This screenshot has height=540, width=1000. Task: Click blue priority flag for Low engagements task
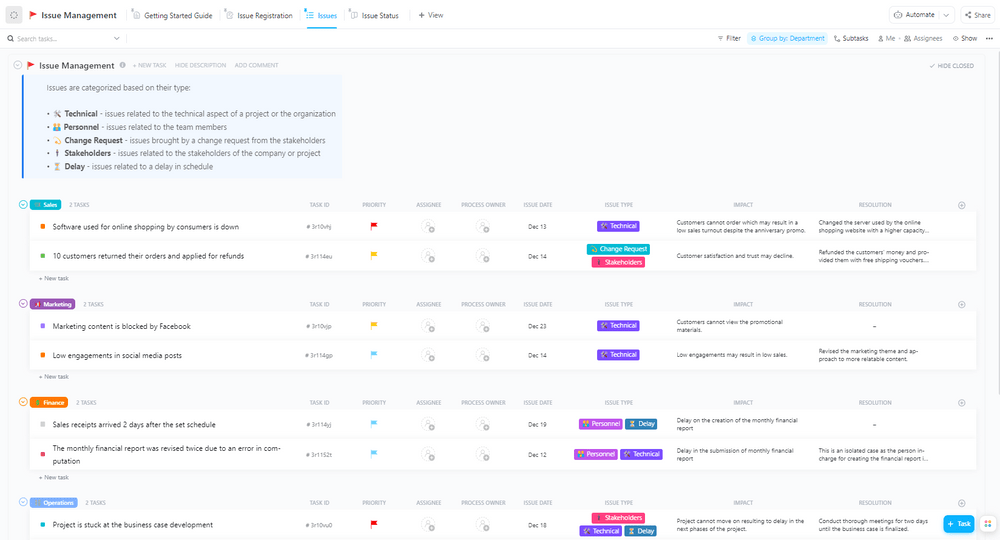pos(374,354)
